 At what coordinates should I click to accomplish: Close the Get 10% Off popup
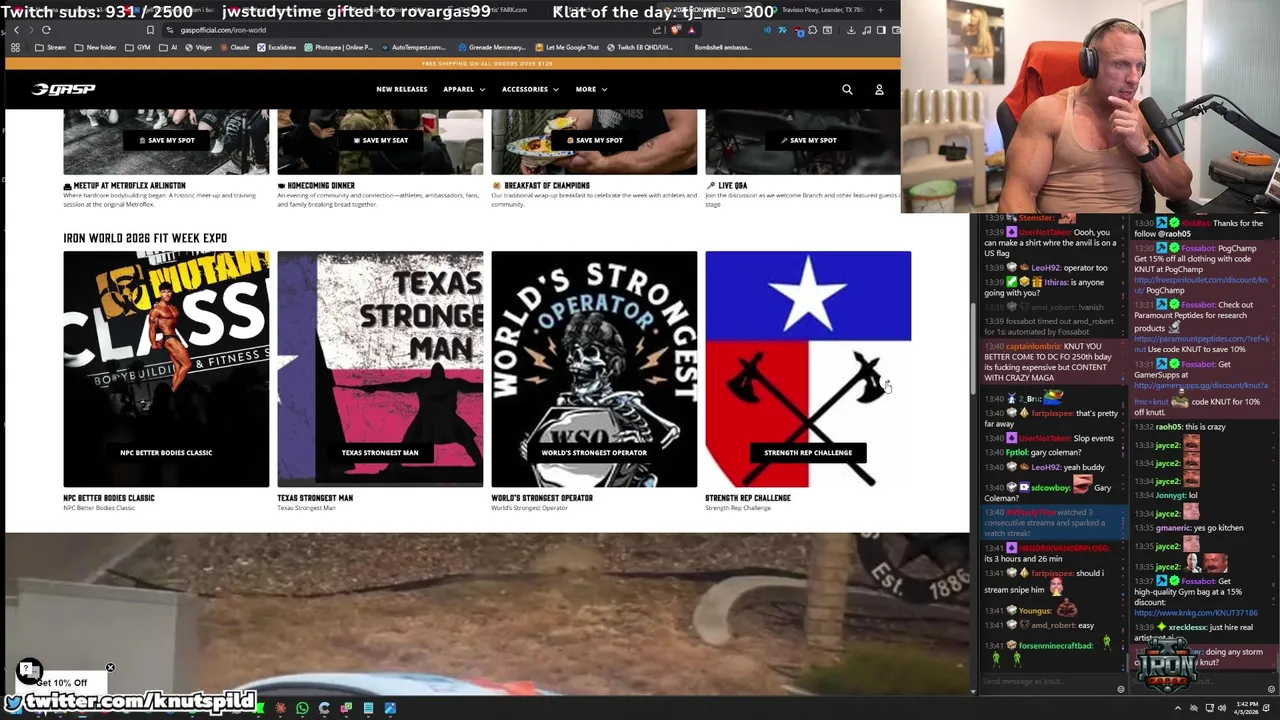tap(110, 667)
